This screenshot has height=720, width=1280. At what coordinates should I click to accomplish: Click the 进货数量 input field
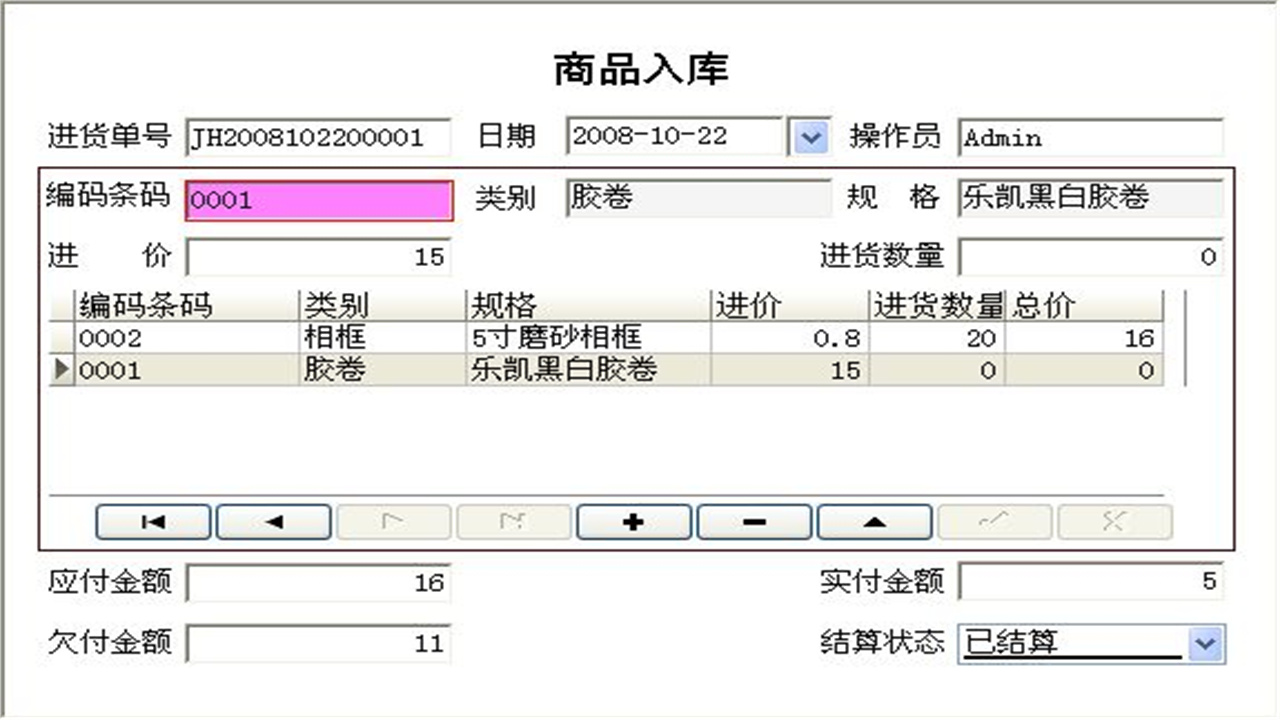pos(1088,256)
